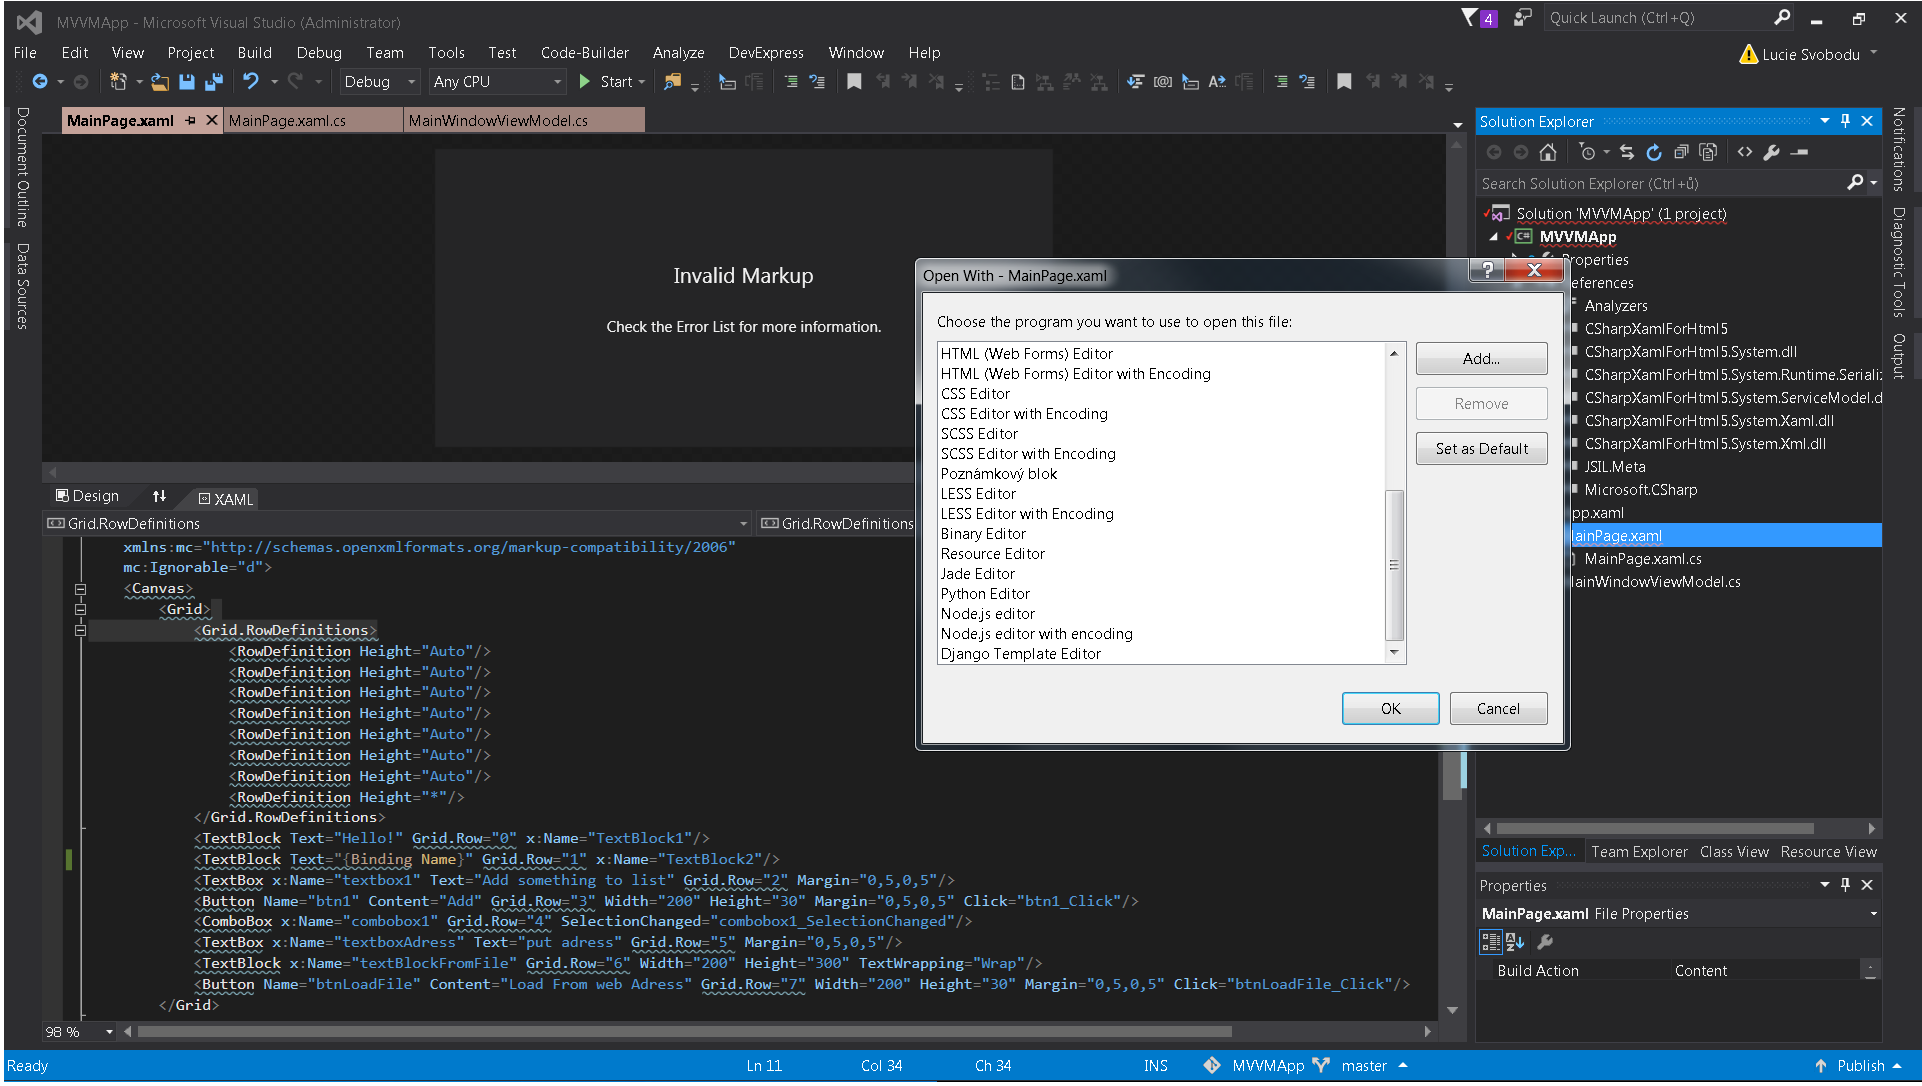
Task: Click the Quick Launch magnifier icon
Action: tap(1782, 18)
